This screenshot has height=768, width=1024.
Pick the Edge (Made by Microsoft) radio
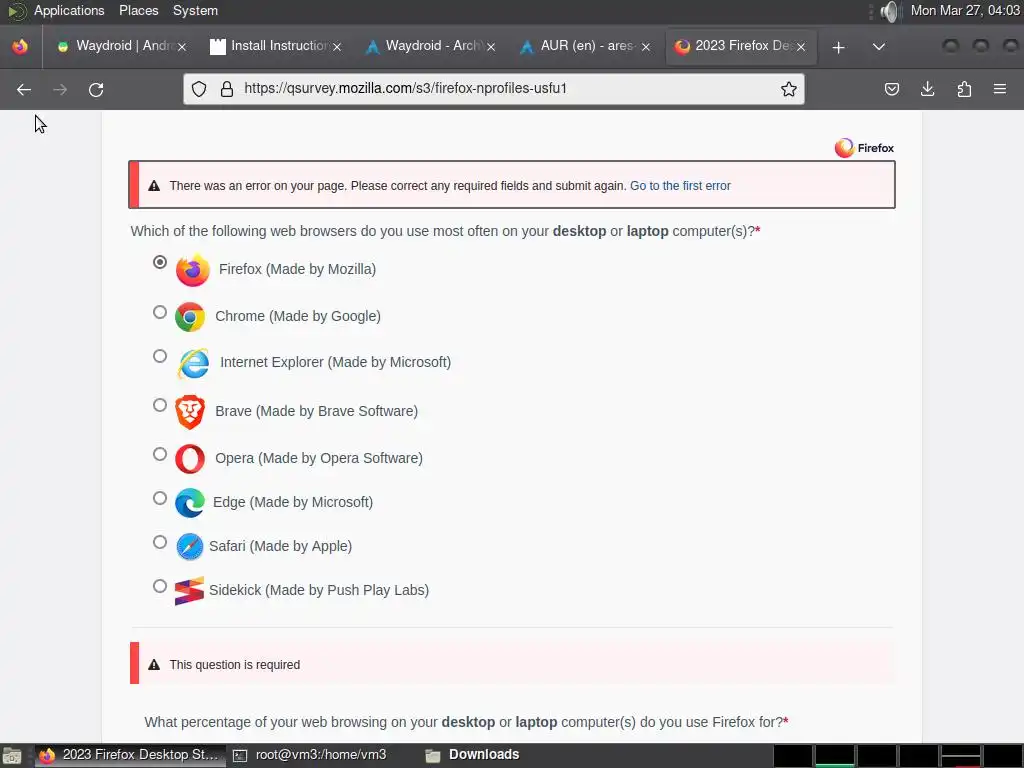[160, 498]
